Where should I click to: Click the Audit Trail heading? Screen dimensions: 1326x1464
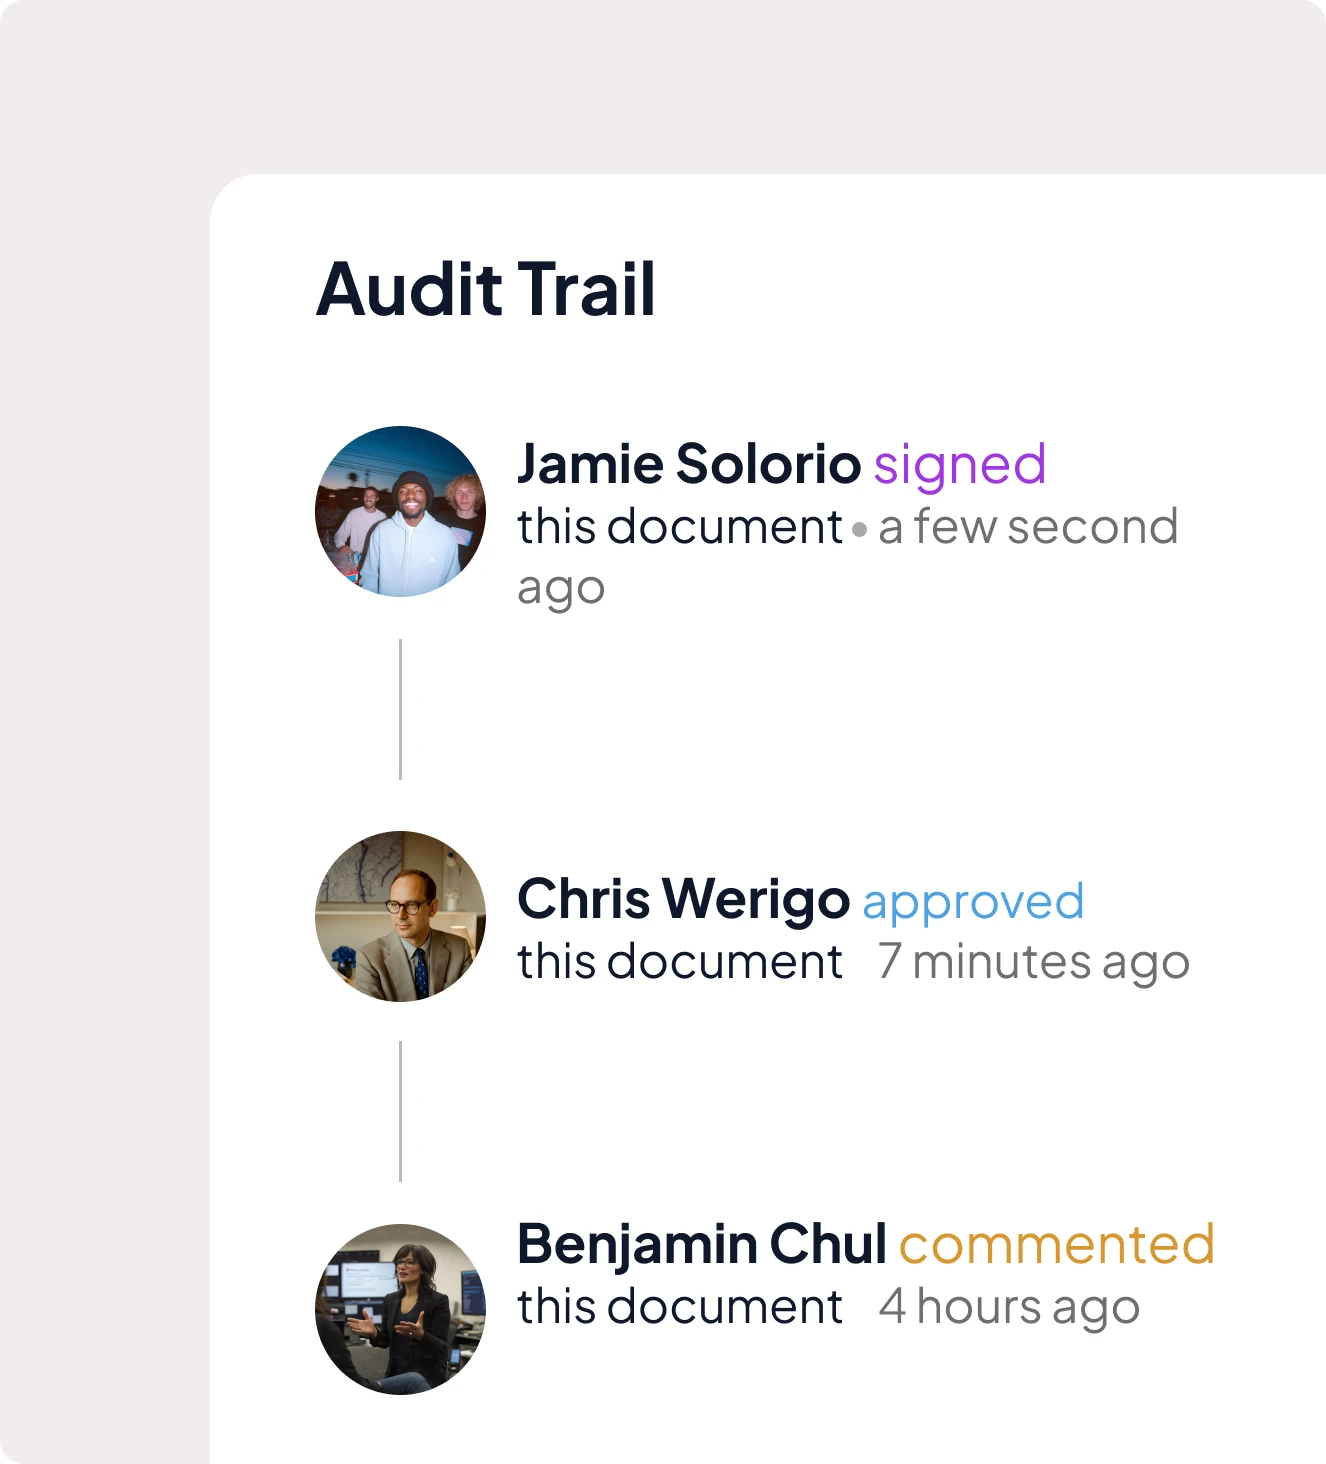(487, 290)
